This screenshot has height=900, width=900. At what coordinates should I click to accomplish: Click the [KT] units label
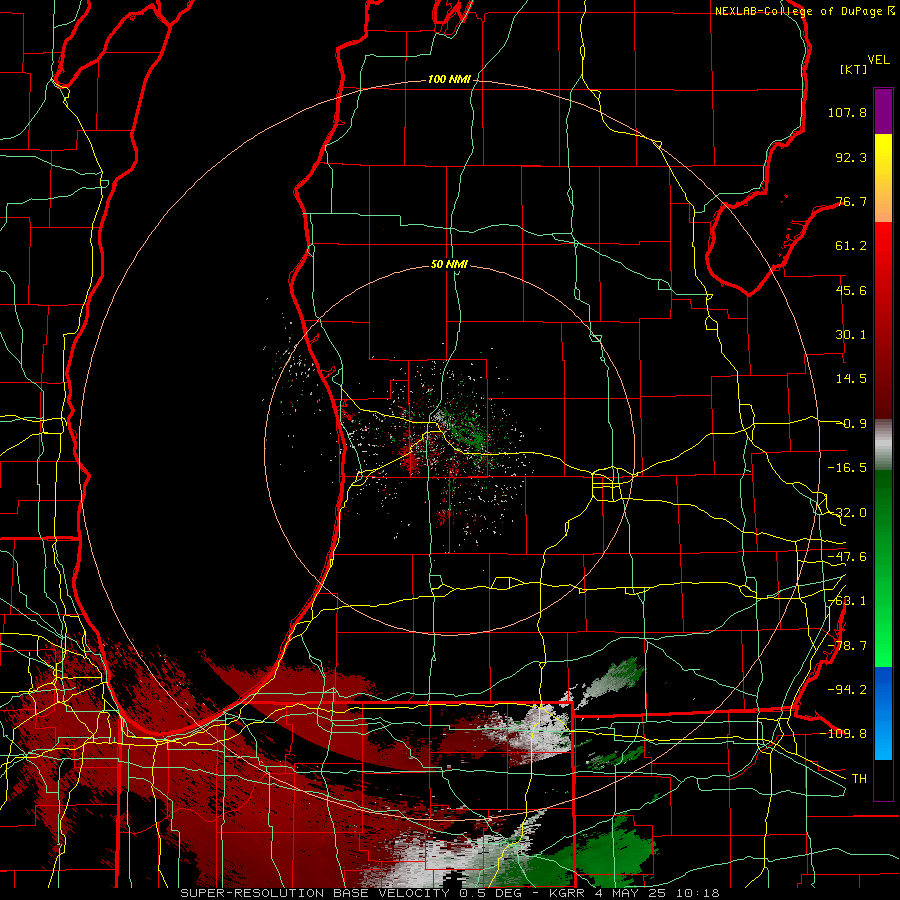[854, 69]
